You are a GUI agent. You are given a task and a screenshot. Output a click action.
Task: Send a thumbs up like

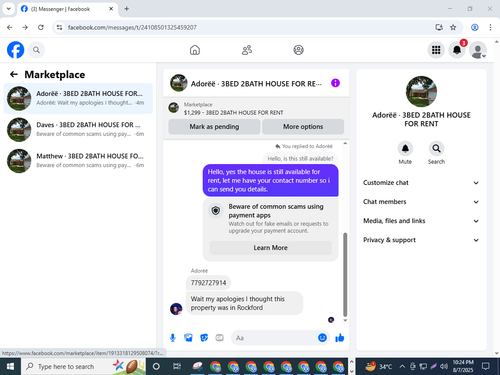pyautogui.click(x=340, y=338)
